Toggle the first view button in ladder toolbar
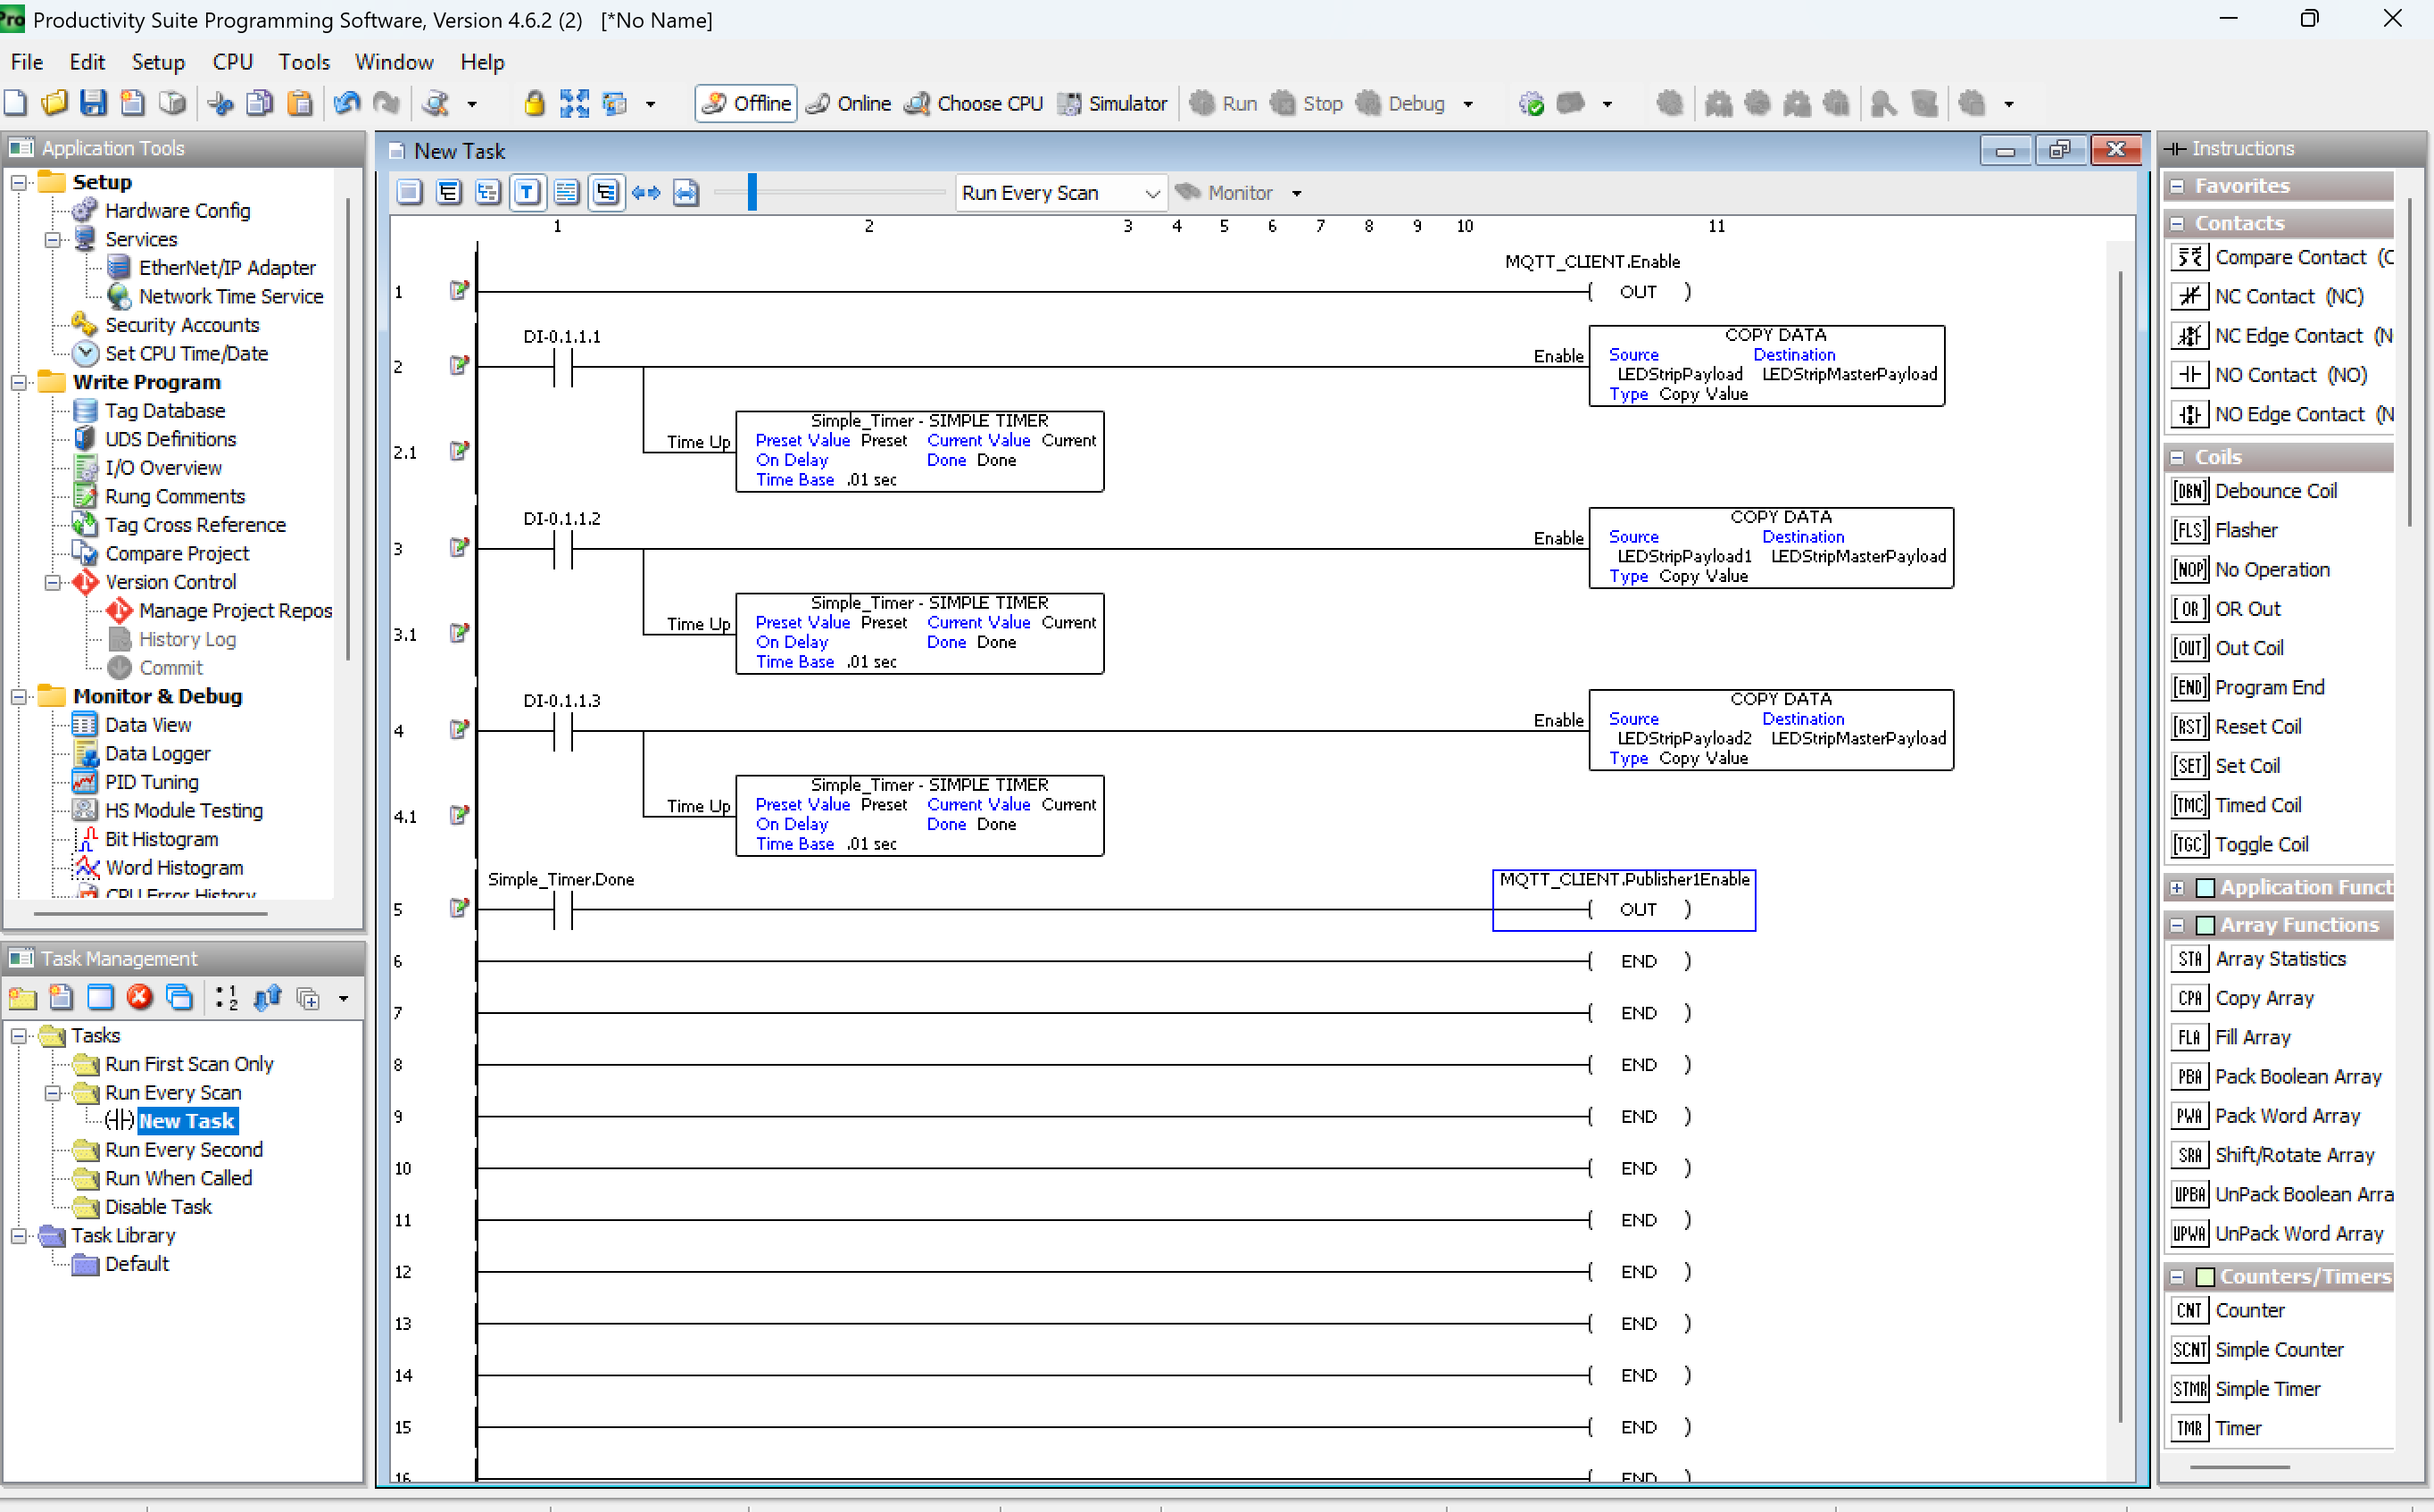 409,192
